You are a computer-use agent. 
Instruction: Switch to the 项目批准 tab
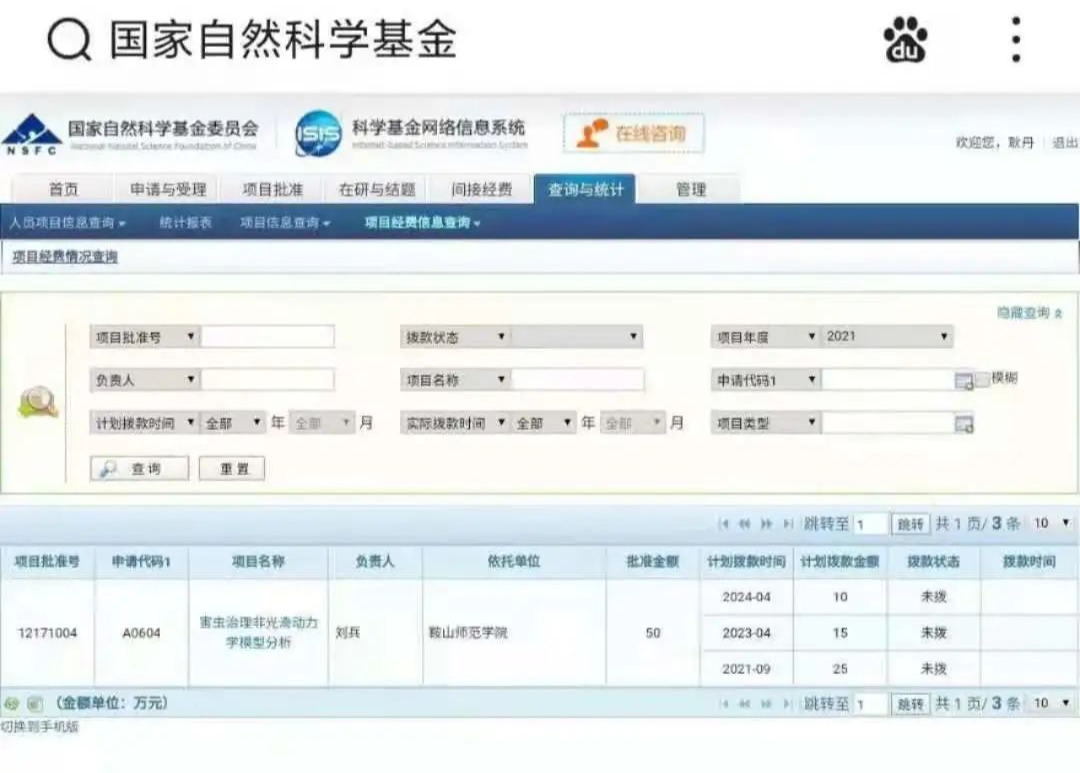[x=272, y=189]
